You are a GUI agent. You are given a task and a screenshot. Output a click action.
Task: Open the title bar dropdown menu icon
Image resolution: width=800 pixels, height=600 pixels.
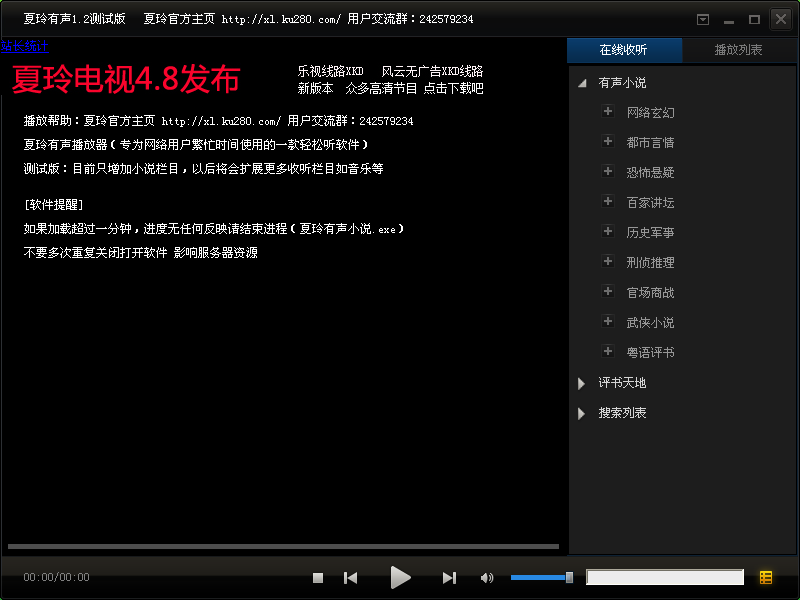pos(703,19)
